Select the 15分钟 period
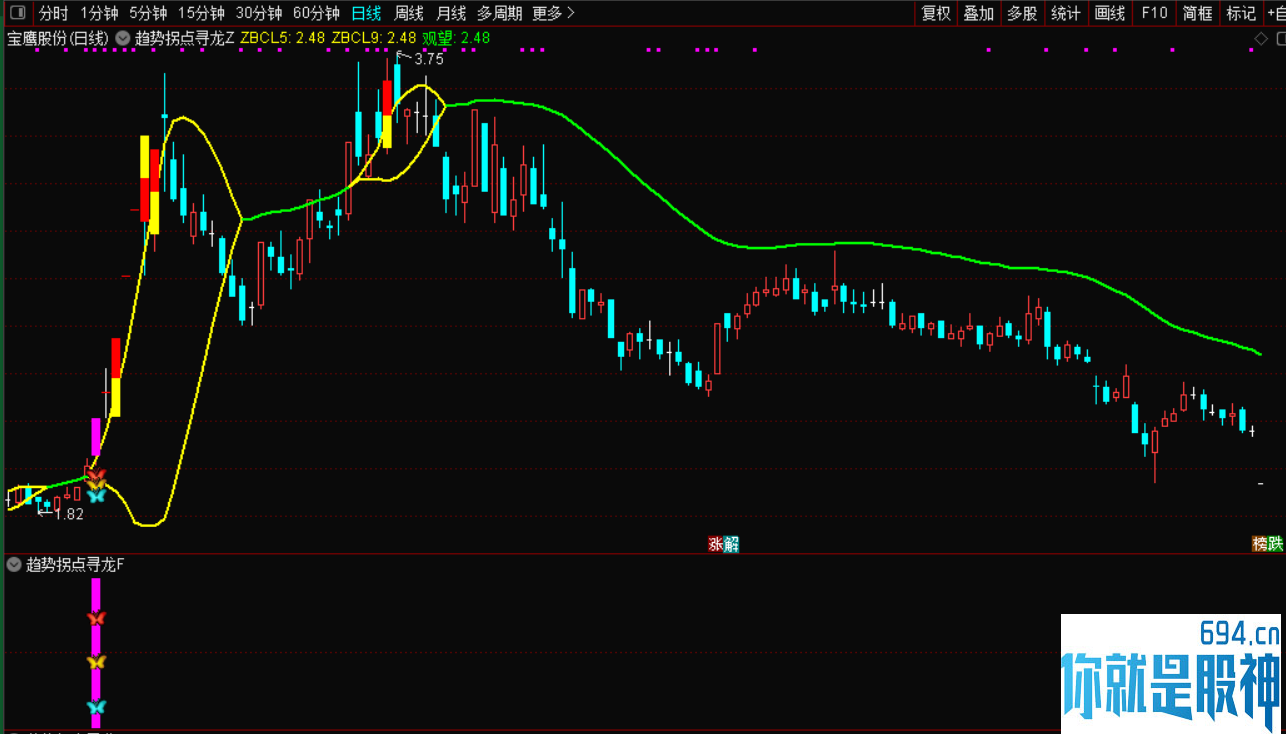This screenshot has height=734, width=1286. 201,13
